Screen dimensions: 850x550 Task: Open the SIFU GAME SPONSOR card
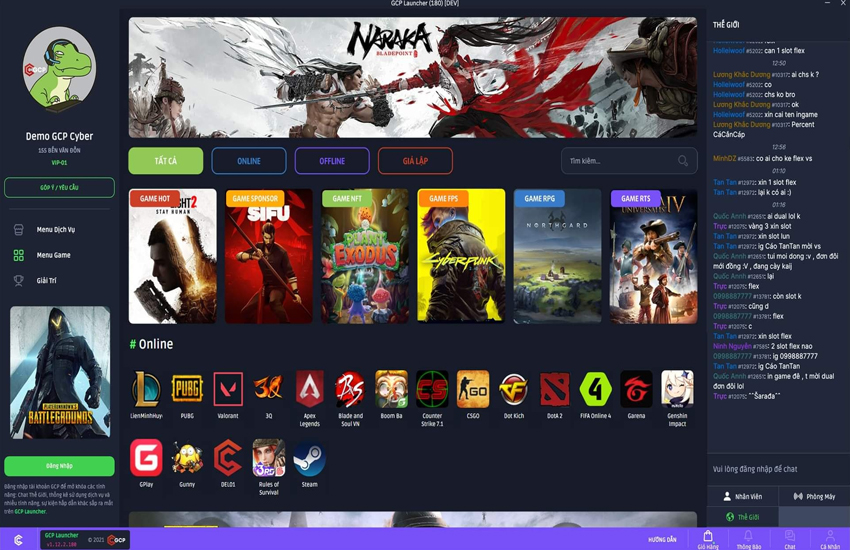pos(269,256)
